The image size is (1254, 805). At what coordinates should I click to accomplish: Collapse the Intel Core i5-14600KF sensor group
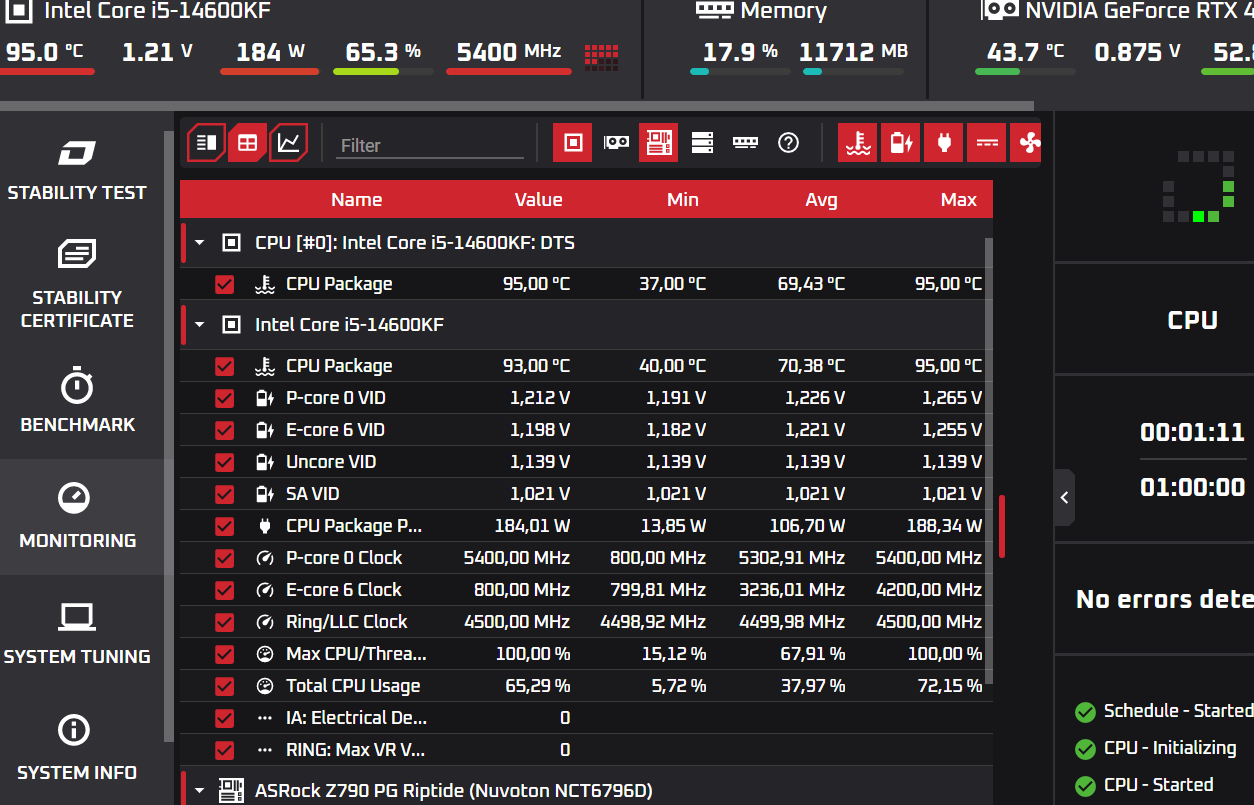pyautogui.click(x=199, y=325)
